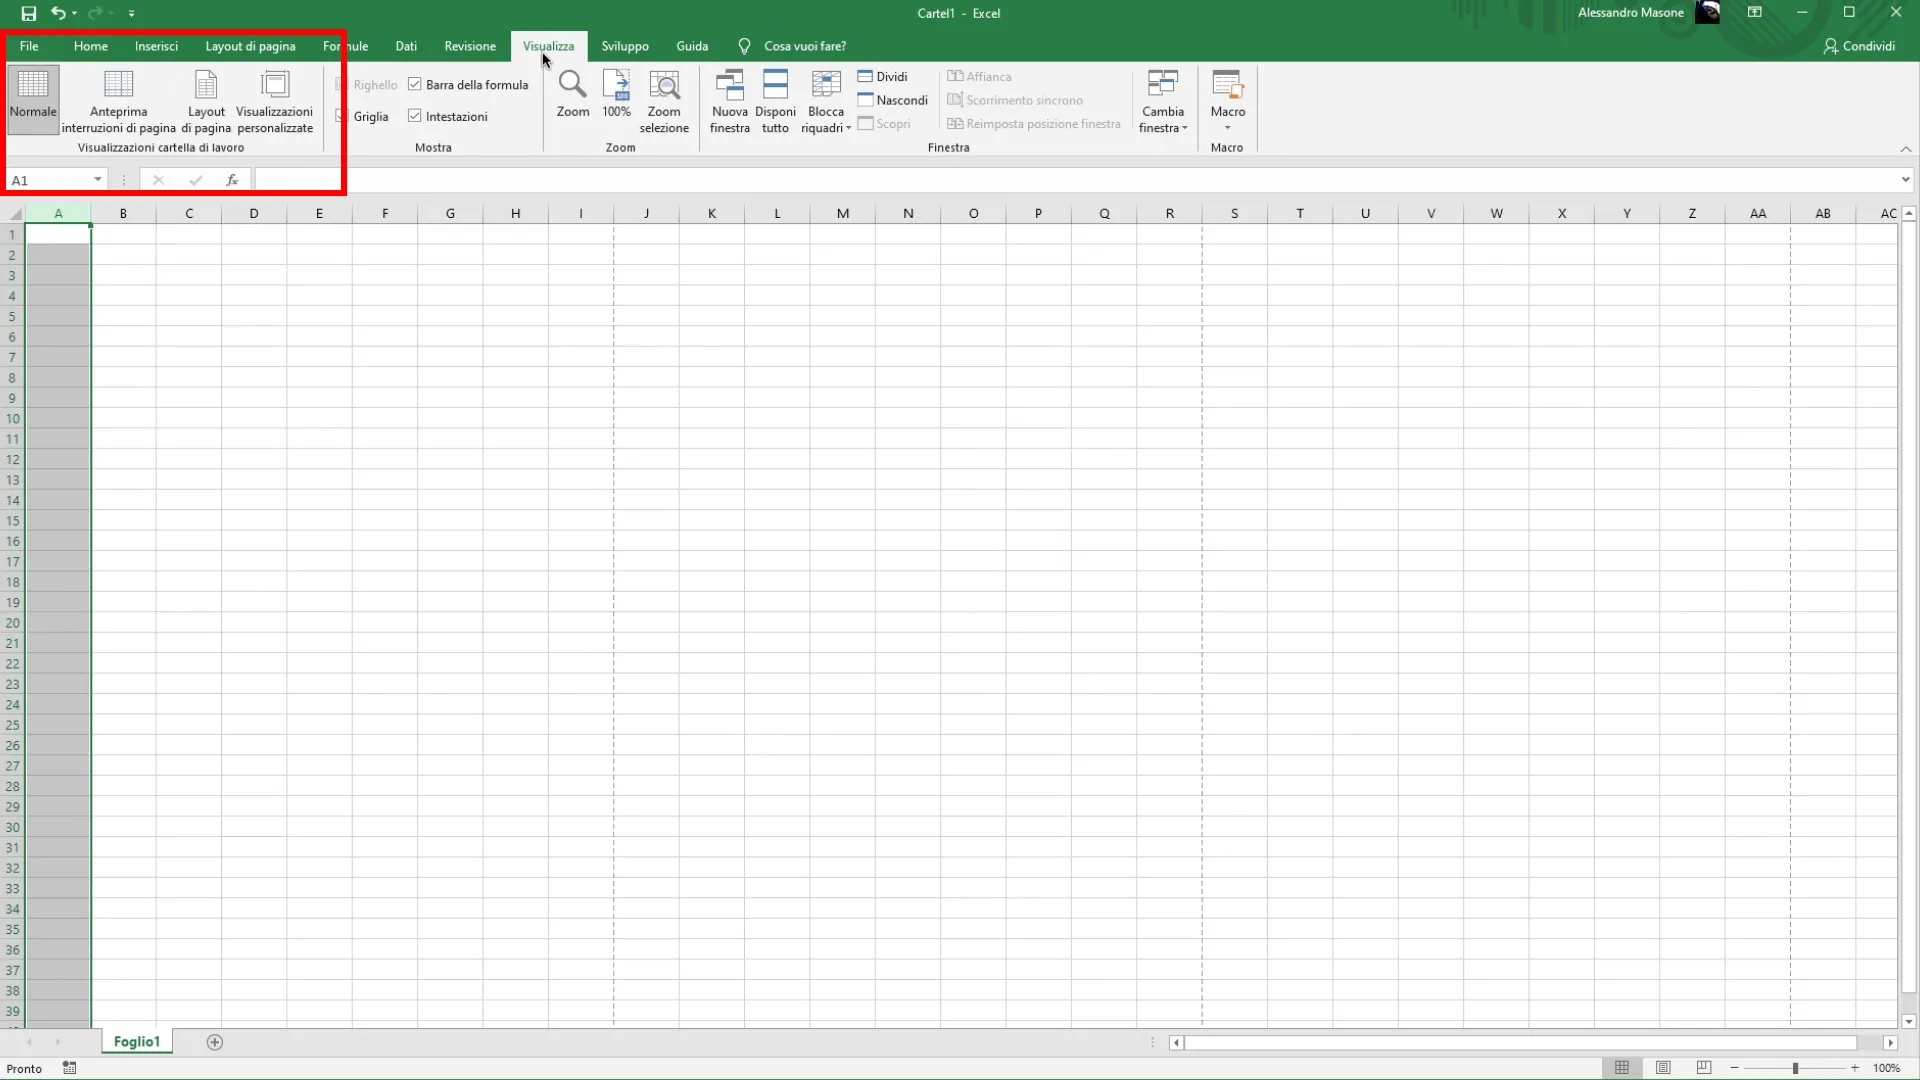The height and width of the screenshot is (1080, 1920).
Task: Toggle Barra della formula checkbox
Action: [x=415, y=85]
